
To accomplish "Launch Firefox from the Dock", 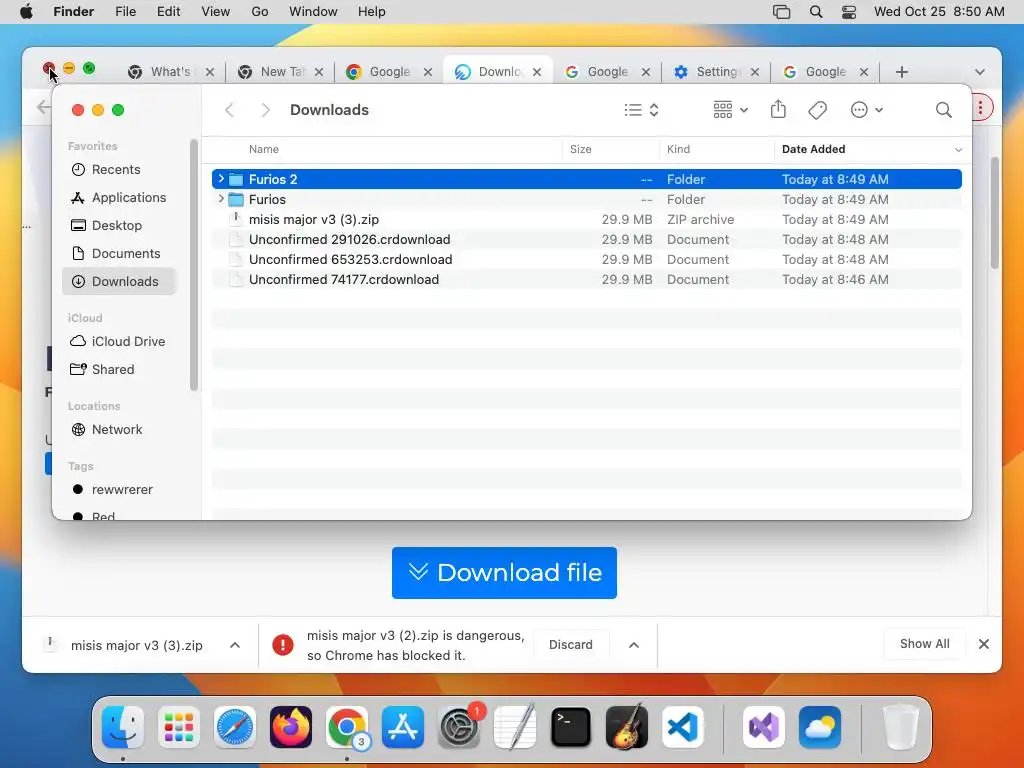I will 291,727.
